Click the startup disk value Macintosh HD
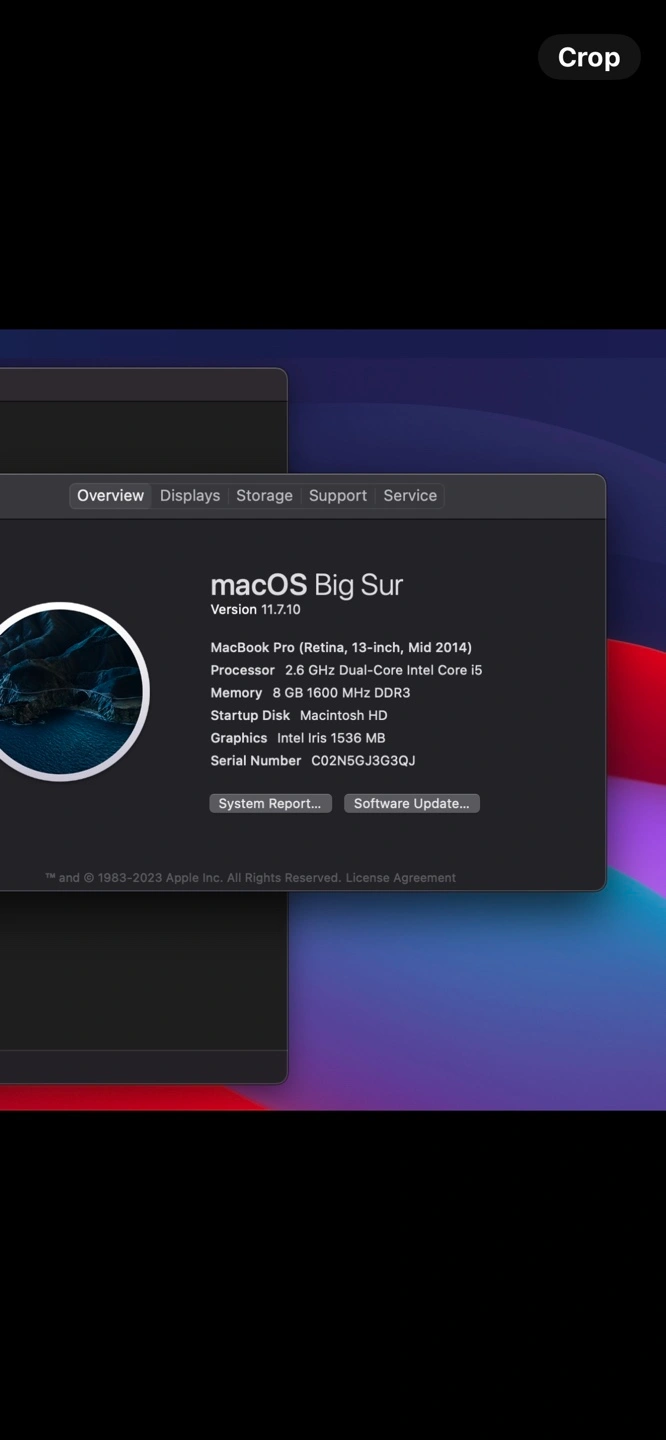The height and width of the screenshot is (1440, 666). click(x=343, y=715)
